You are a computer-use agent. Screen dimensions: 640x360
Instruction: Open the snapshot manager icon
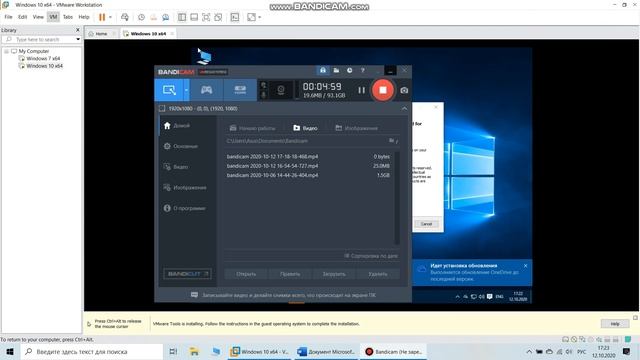(x=166, y=17)
